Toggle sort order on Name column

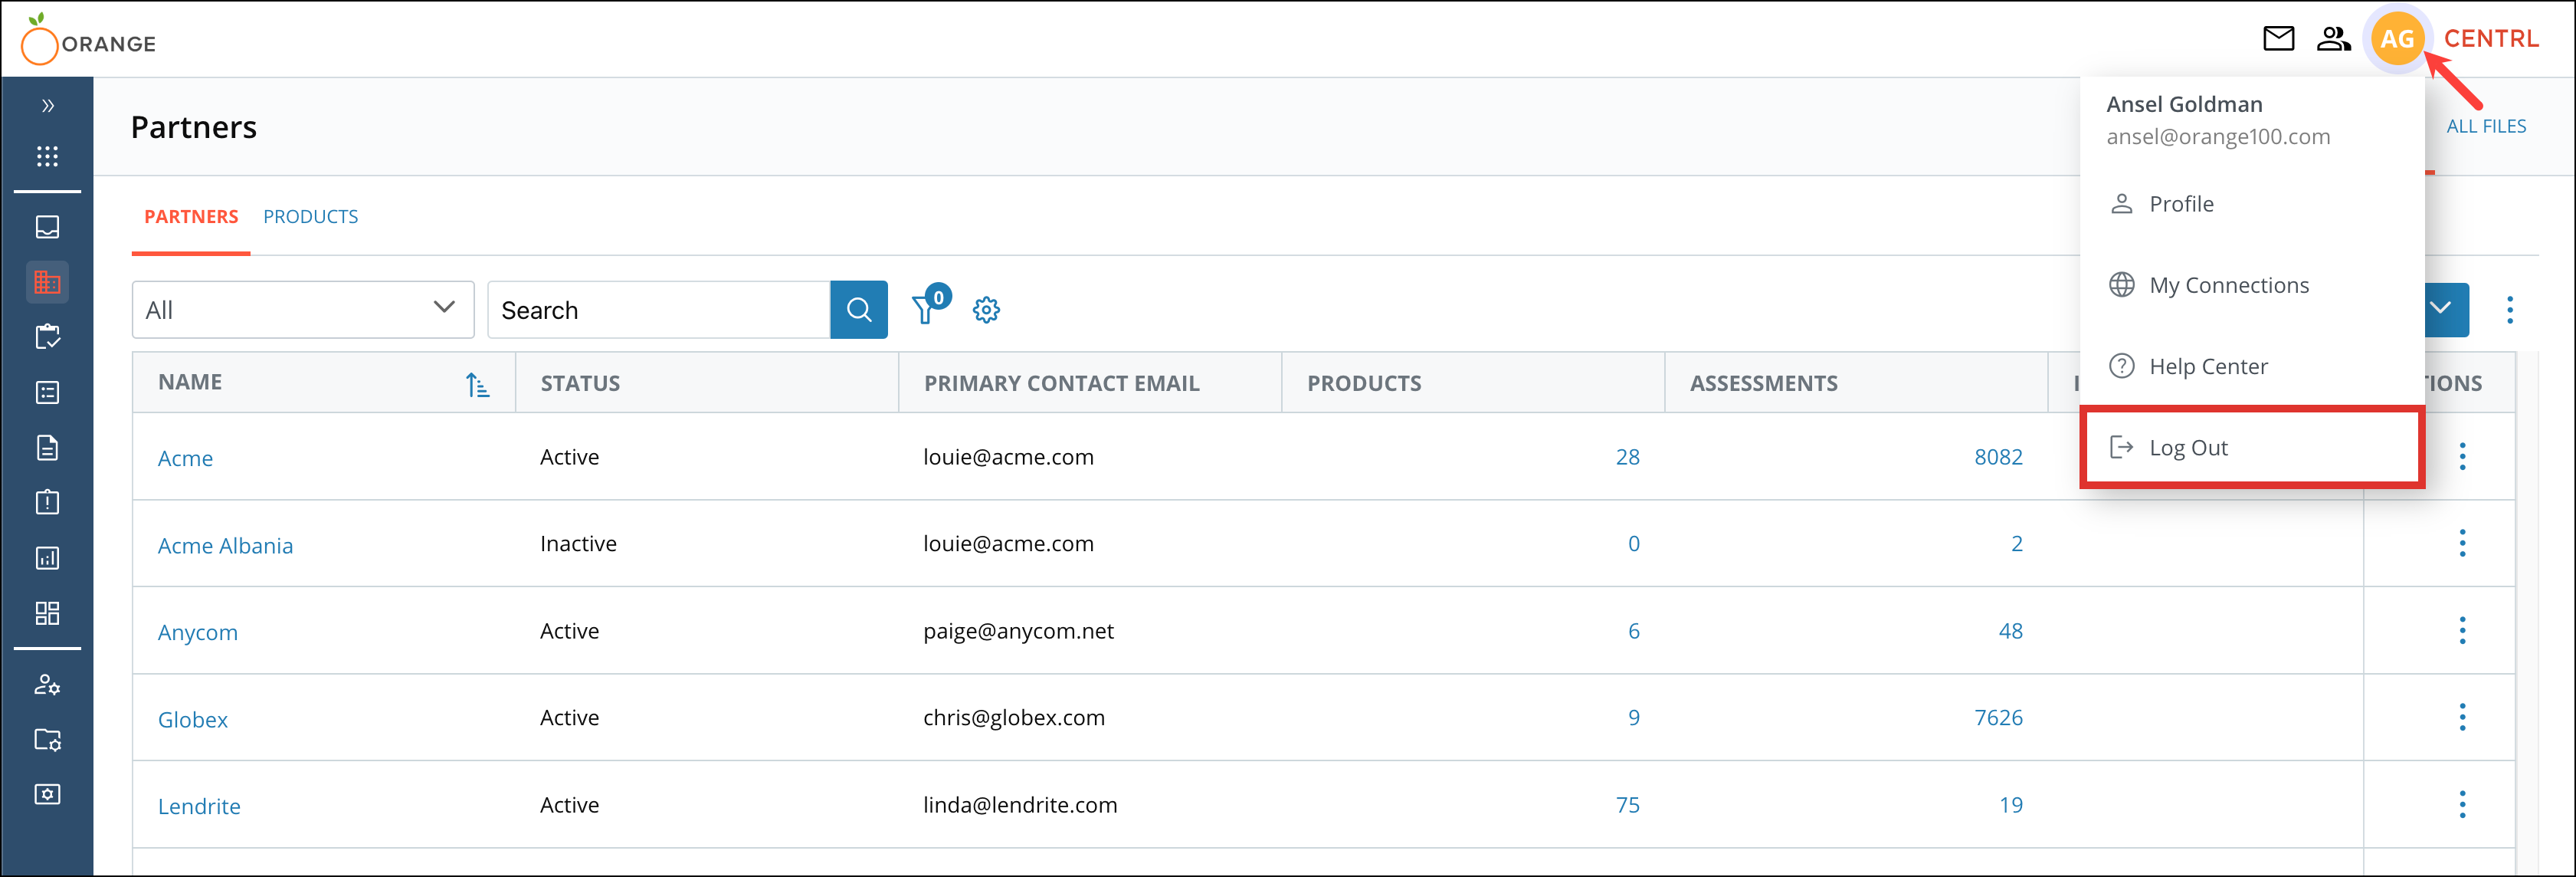tap(477, 384)
